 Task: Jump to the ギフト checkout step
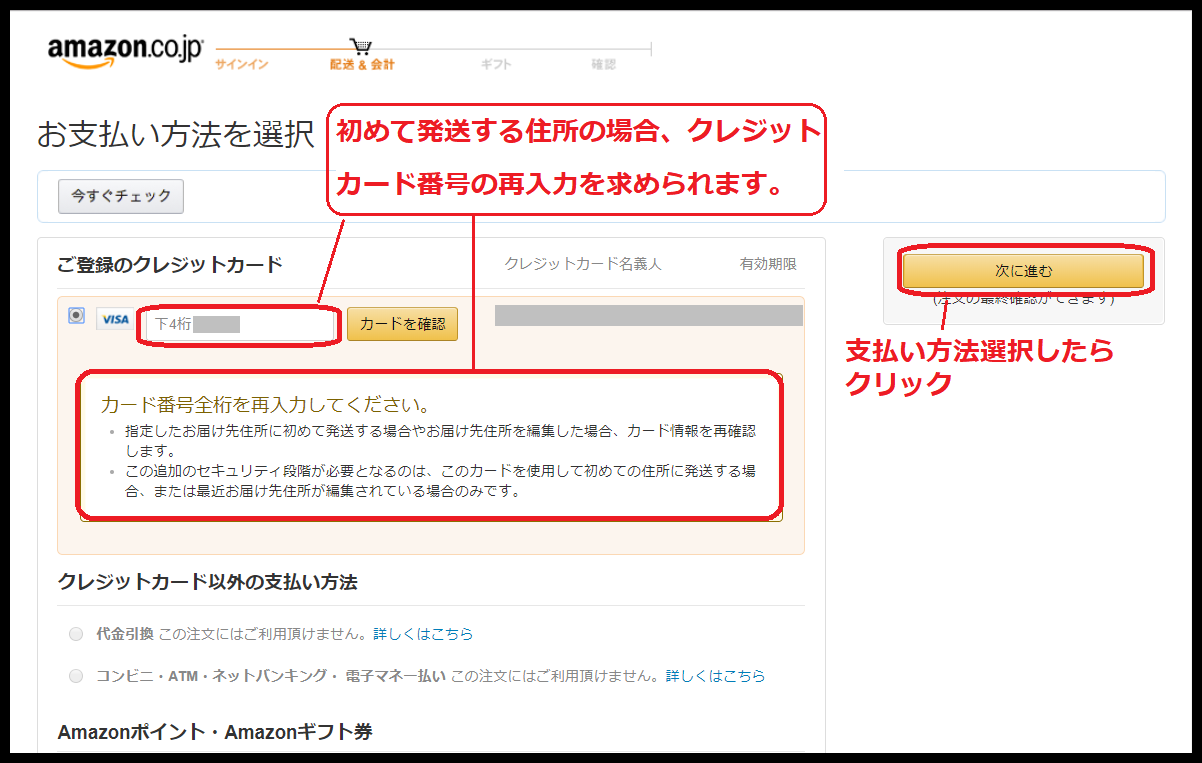tap(496, 65)
